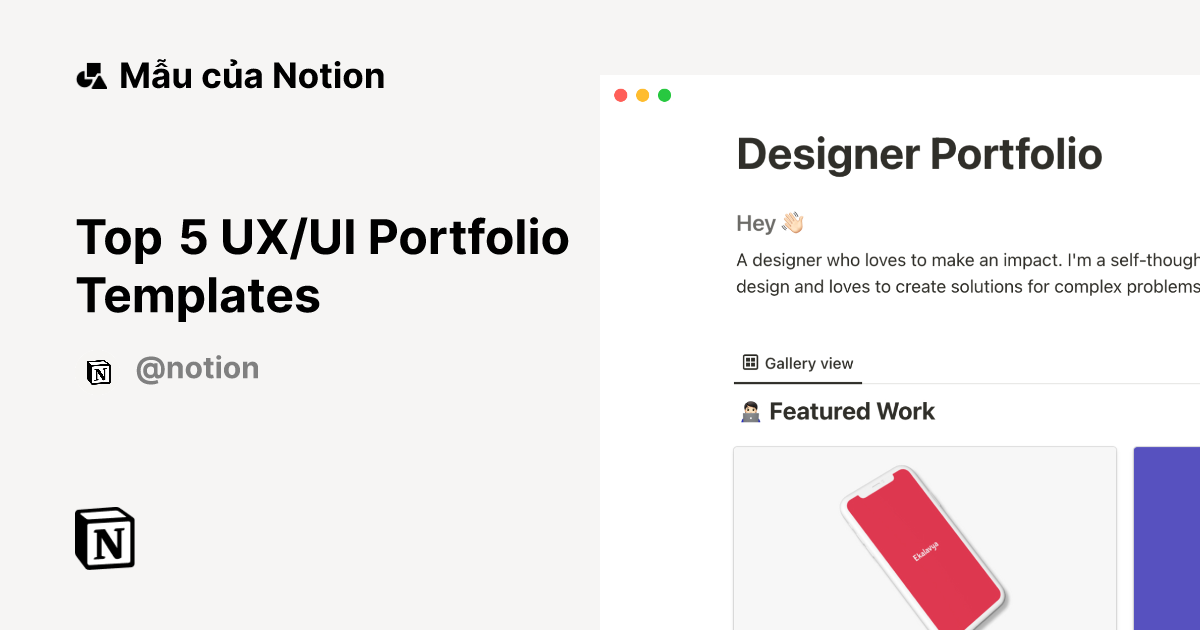Image resolution: width=1200 pixels, height=630 pixels.
Task: Click the small Notion icon beside @notion
Action: point(99,370)
